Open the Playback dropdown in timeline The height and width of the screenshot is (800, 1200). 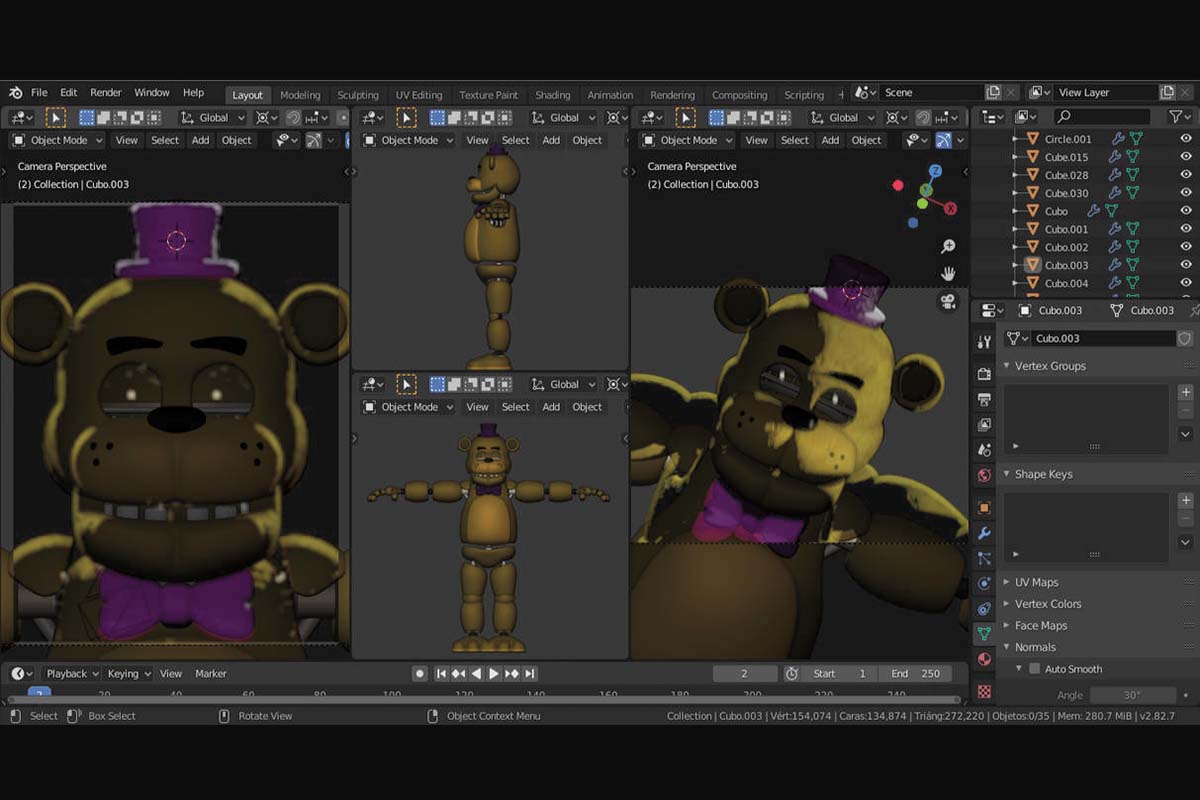point(72,674)
